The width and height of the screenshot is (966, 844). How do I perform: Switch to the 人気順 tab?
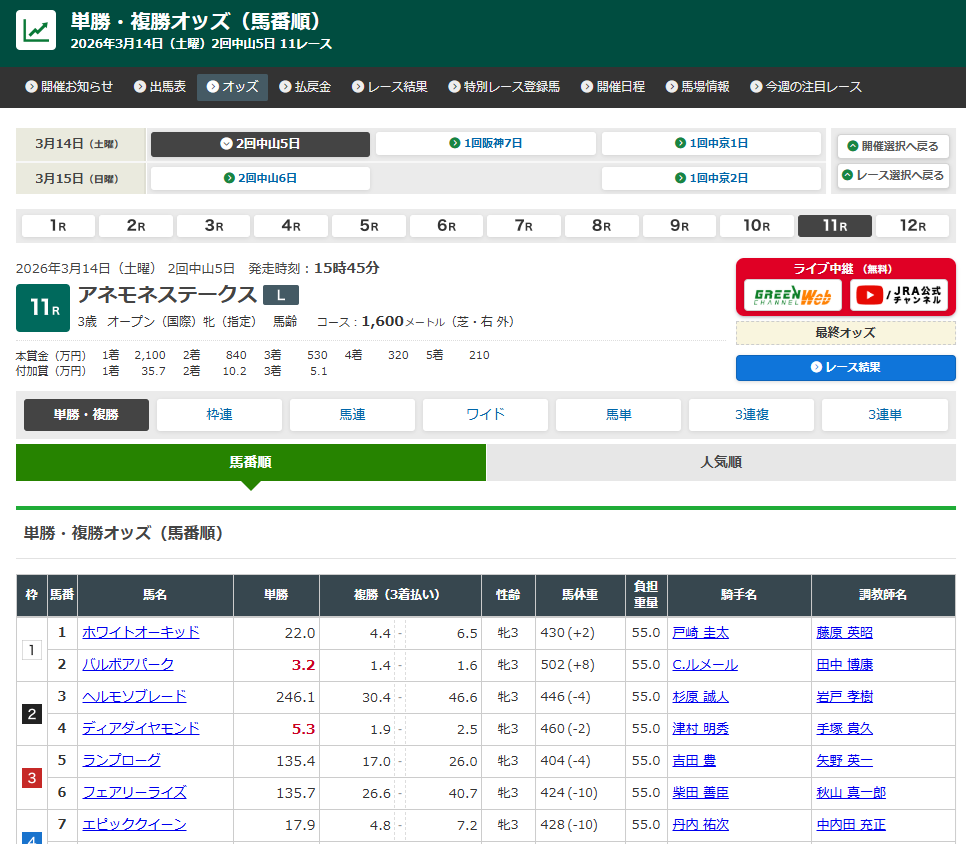click(720, 462)
